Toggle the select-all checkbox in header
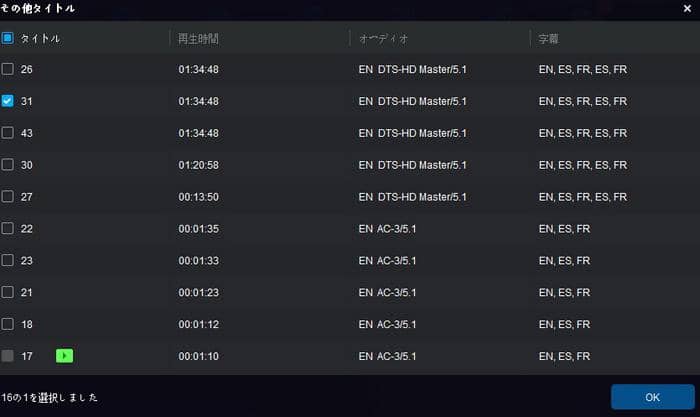Image resolution: width=700 pixels, height=417 pixels. click(x=8, y=38)
